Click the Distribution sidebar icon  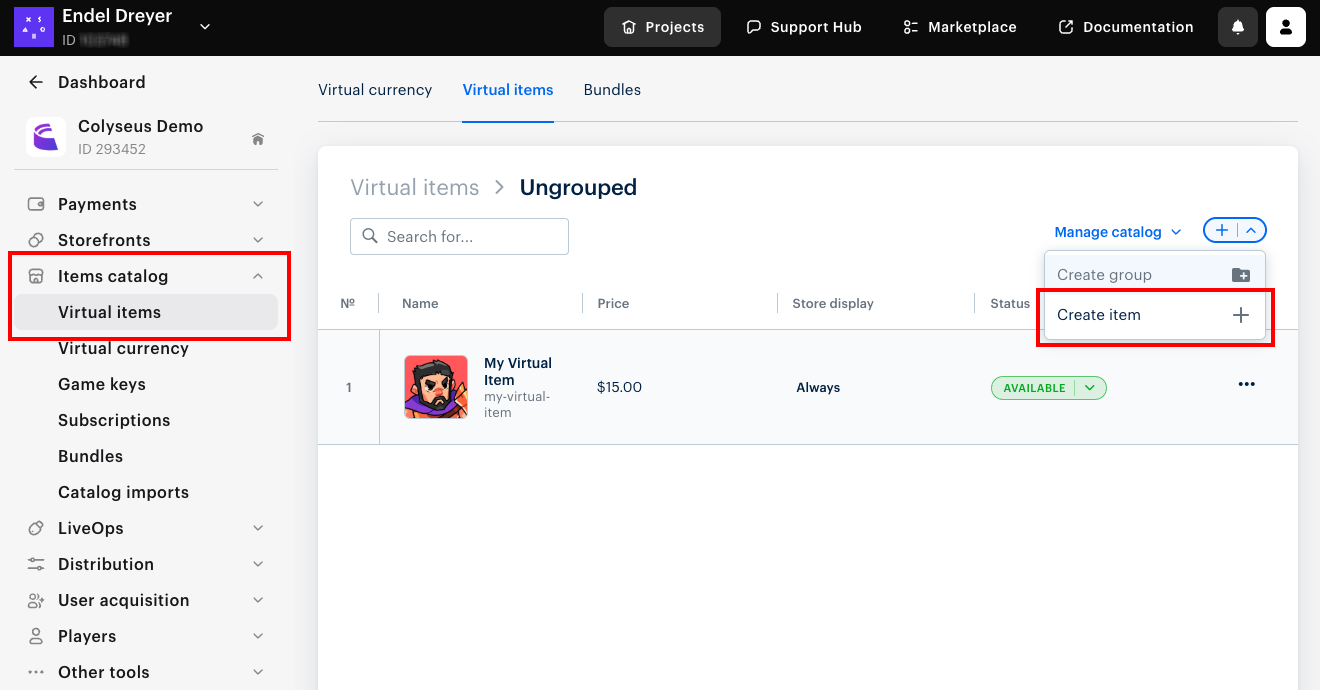pos(35,564)
